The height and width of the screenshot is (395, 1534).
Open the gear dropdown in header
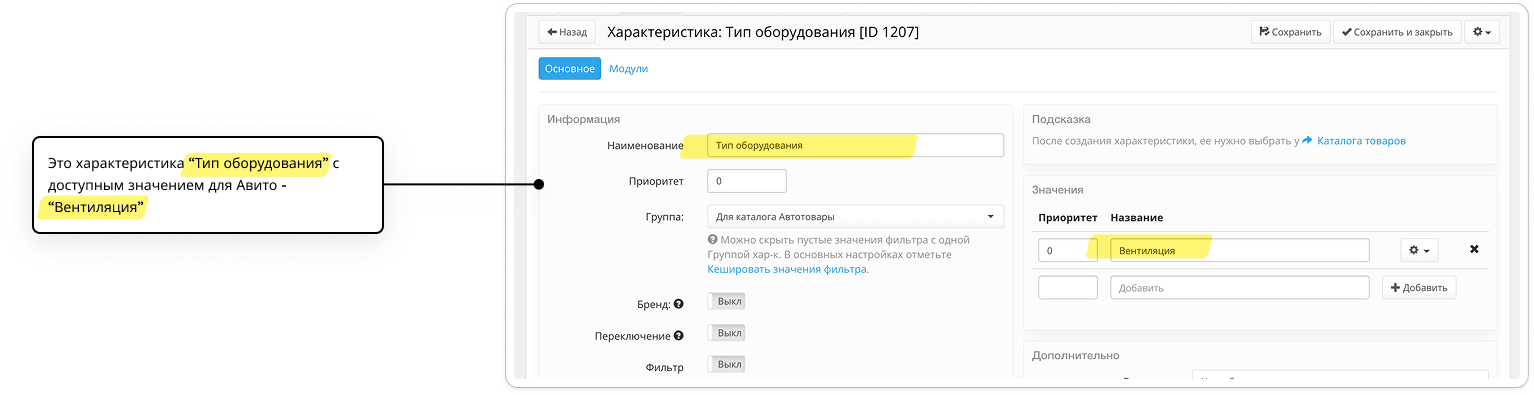tap(1481, 32)
